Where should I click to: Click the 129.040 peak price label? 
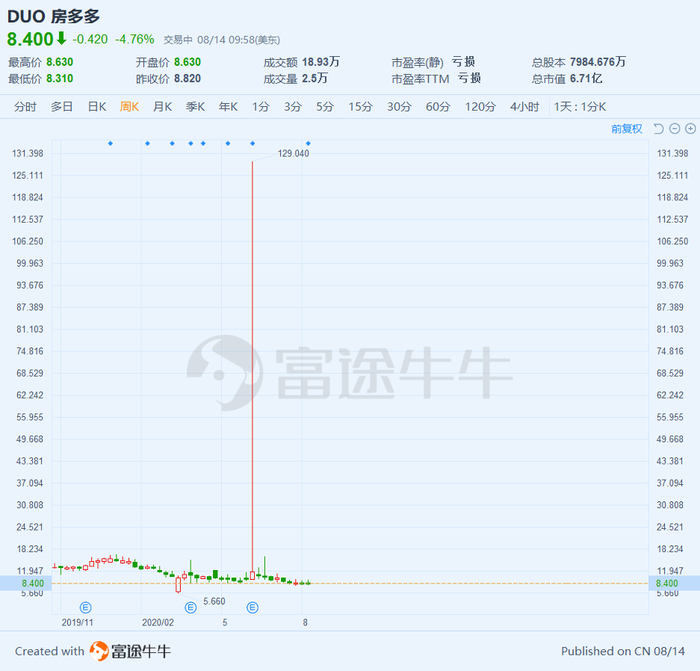(293, 154)
